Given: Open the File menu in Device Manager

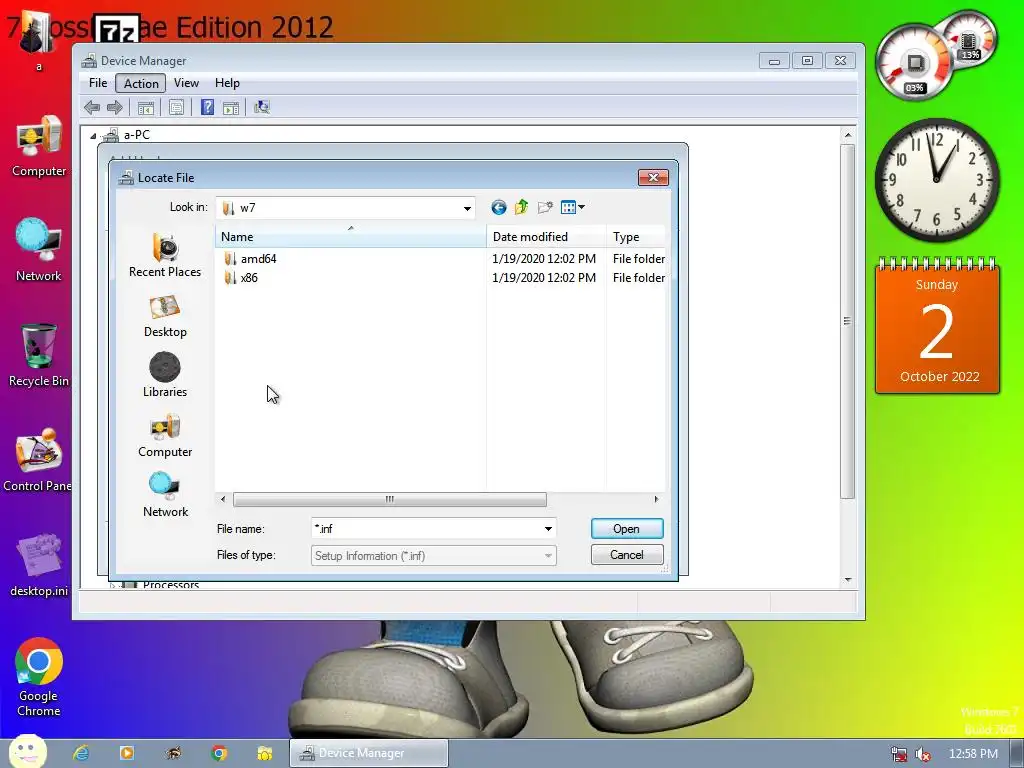Looking at the screenshot, I should point(98,83).
